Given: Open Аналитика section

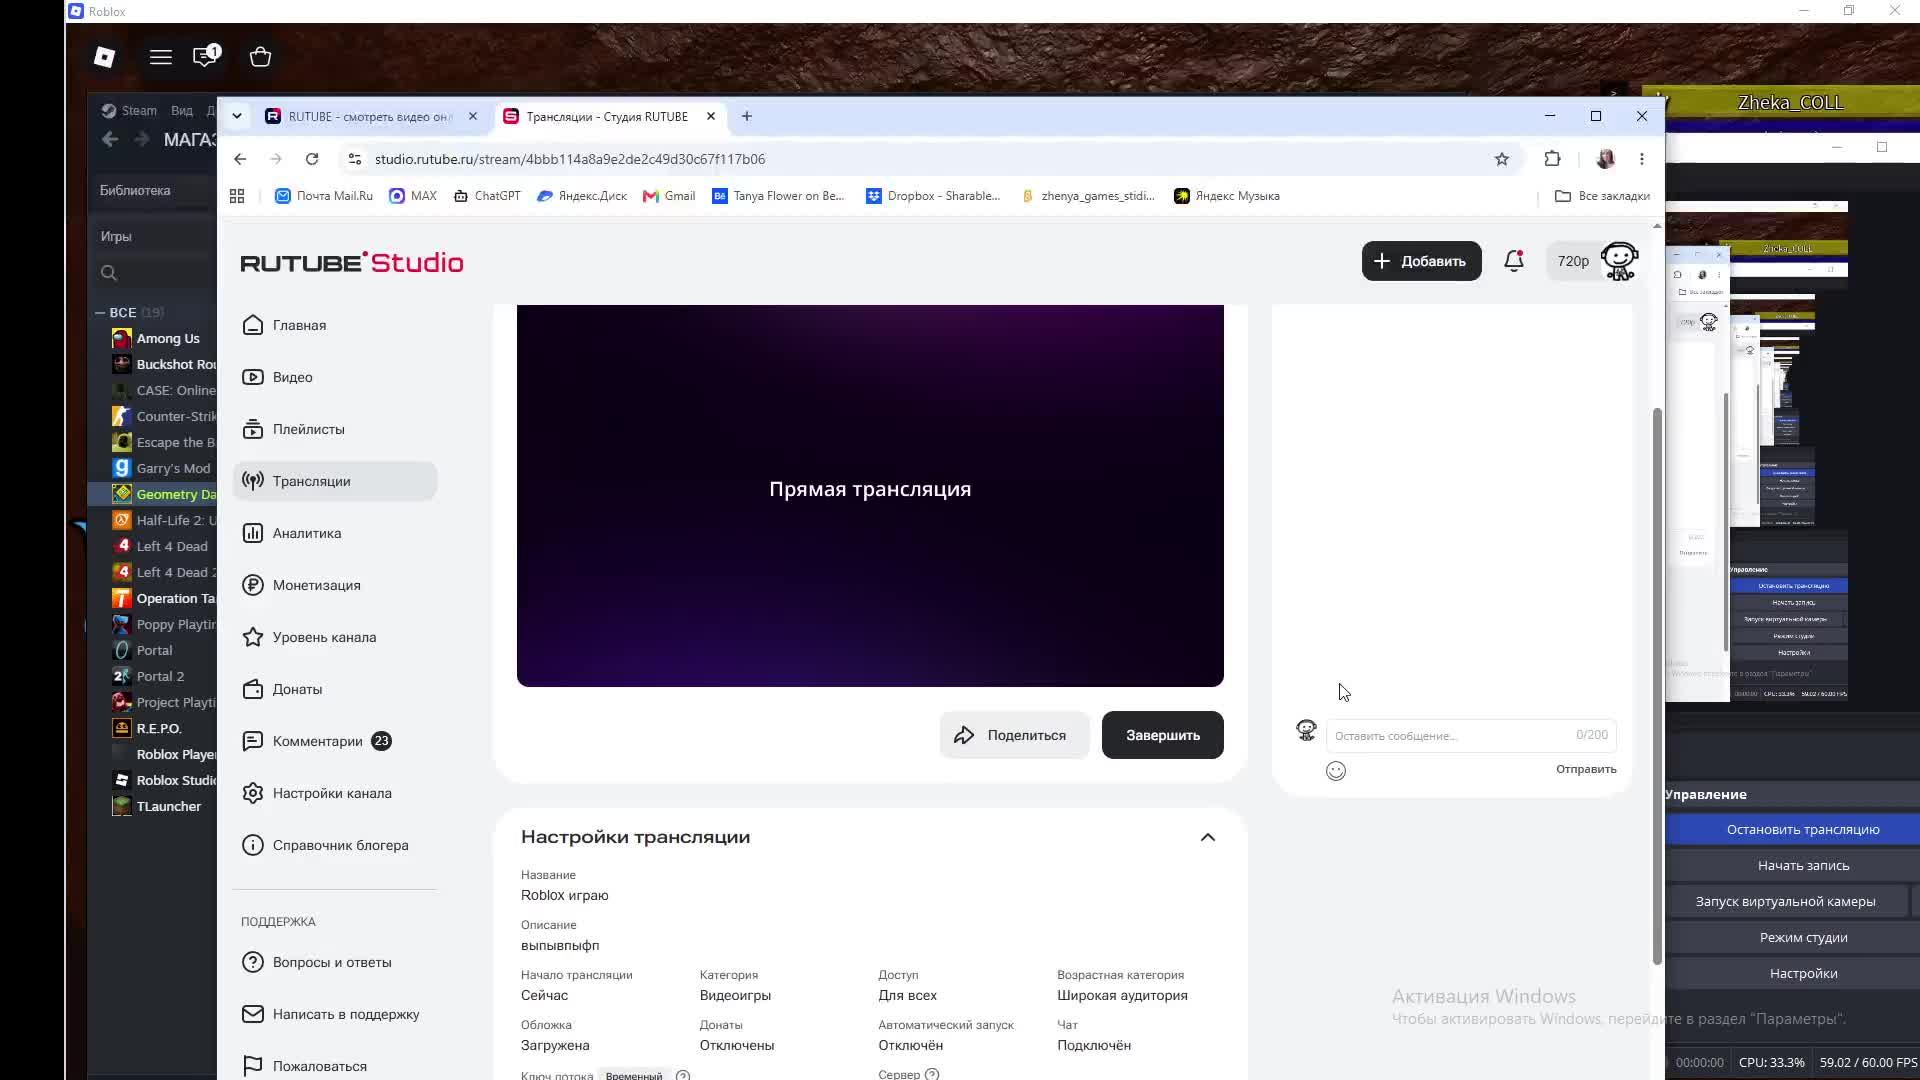Looking at the screenshot, I should [334, 533].
